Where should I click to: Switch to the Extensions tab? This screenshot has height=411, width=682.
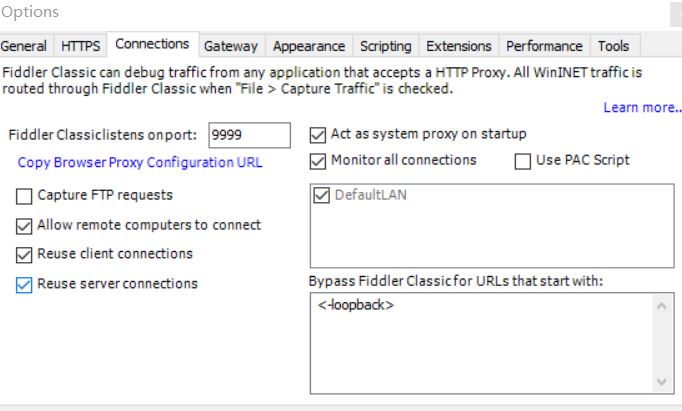tap(458, 46)
